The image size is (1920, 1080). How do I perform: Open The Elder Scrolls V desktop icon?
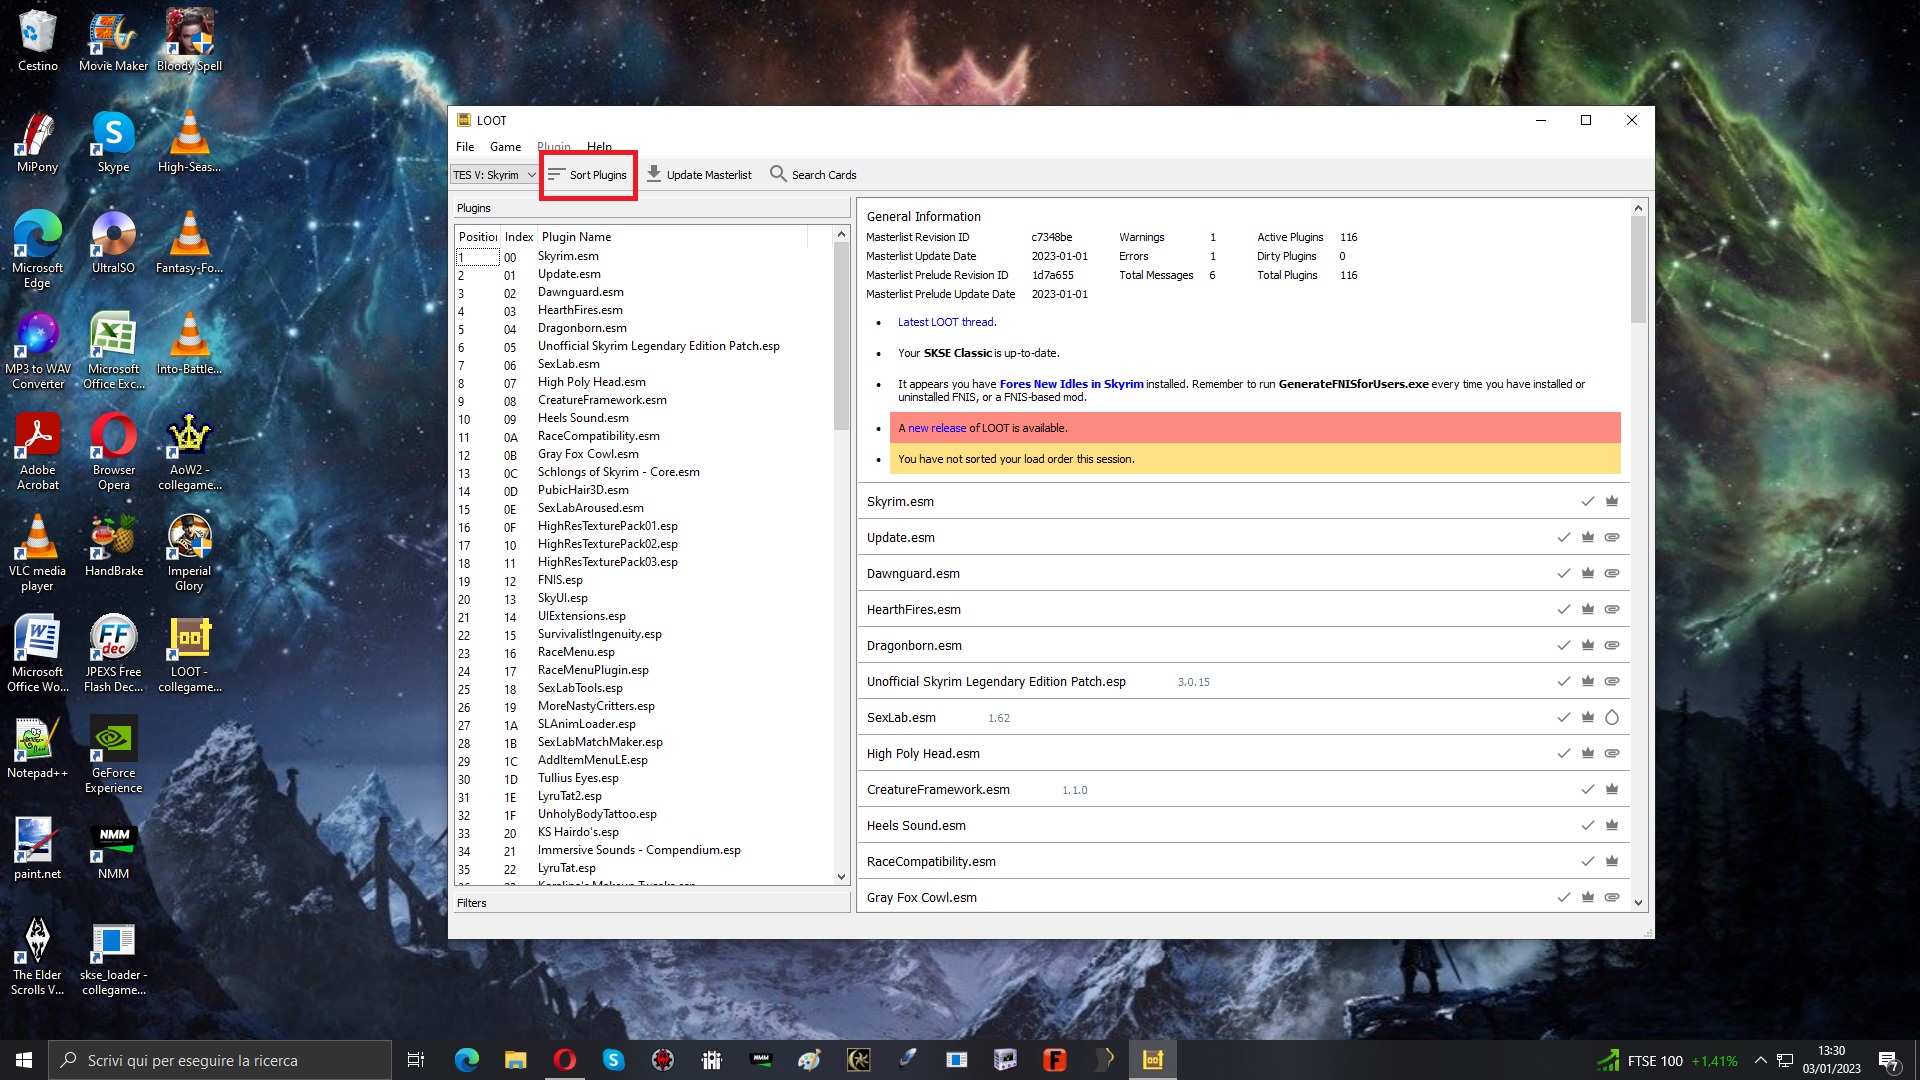point(37,956)
